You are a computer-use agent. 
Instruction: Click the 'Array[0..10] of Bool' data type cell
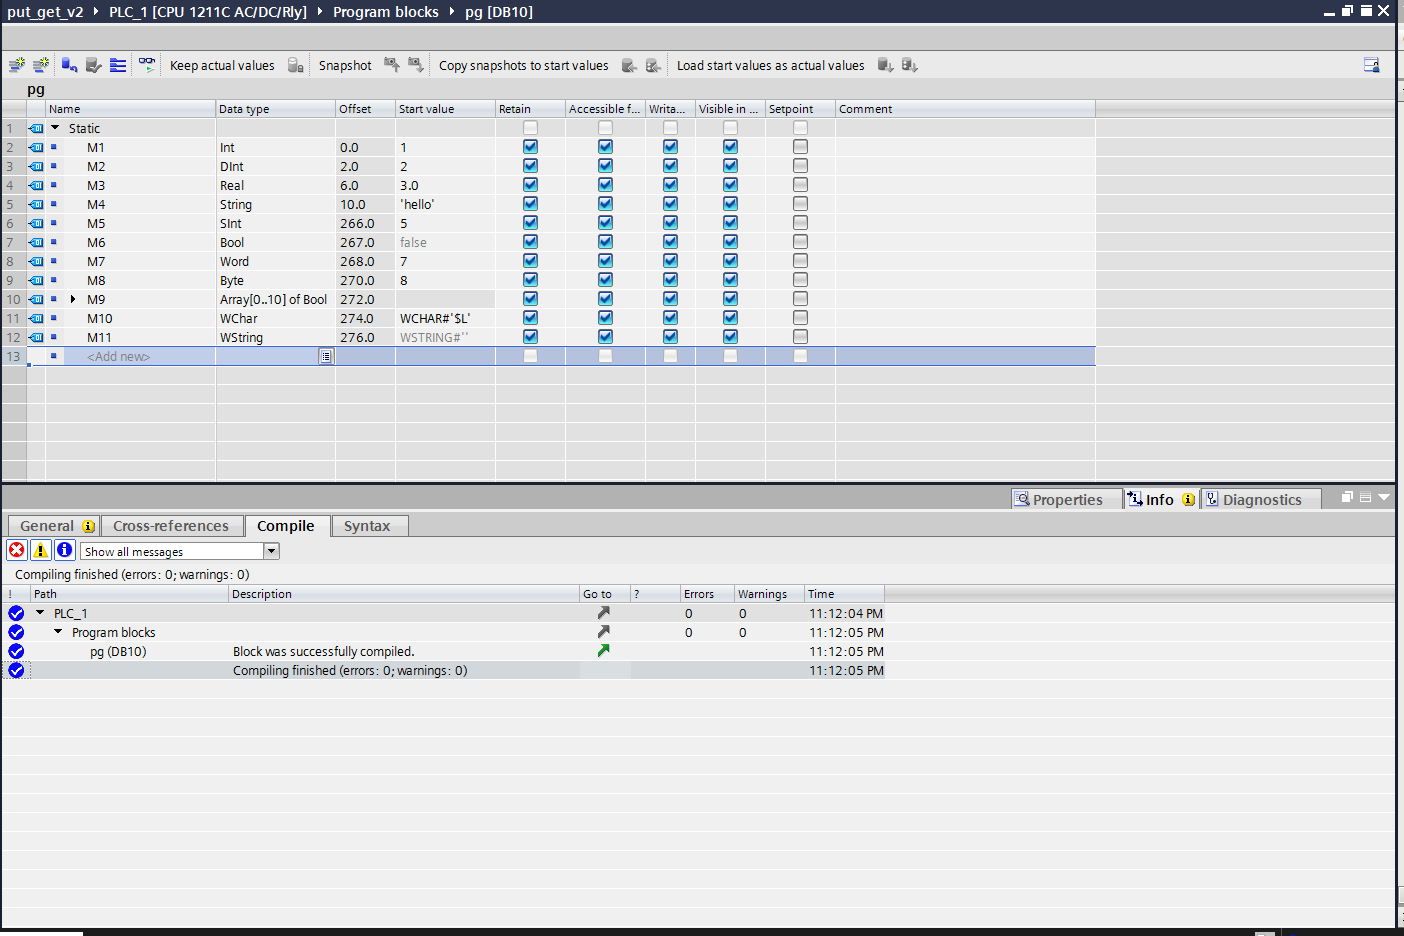[x=275, y=299]
